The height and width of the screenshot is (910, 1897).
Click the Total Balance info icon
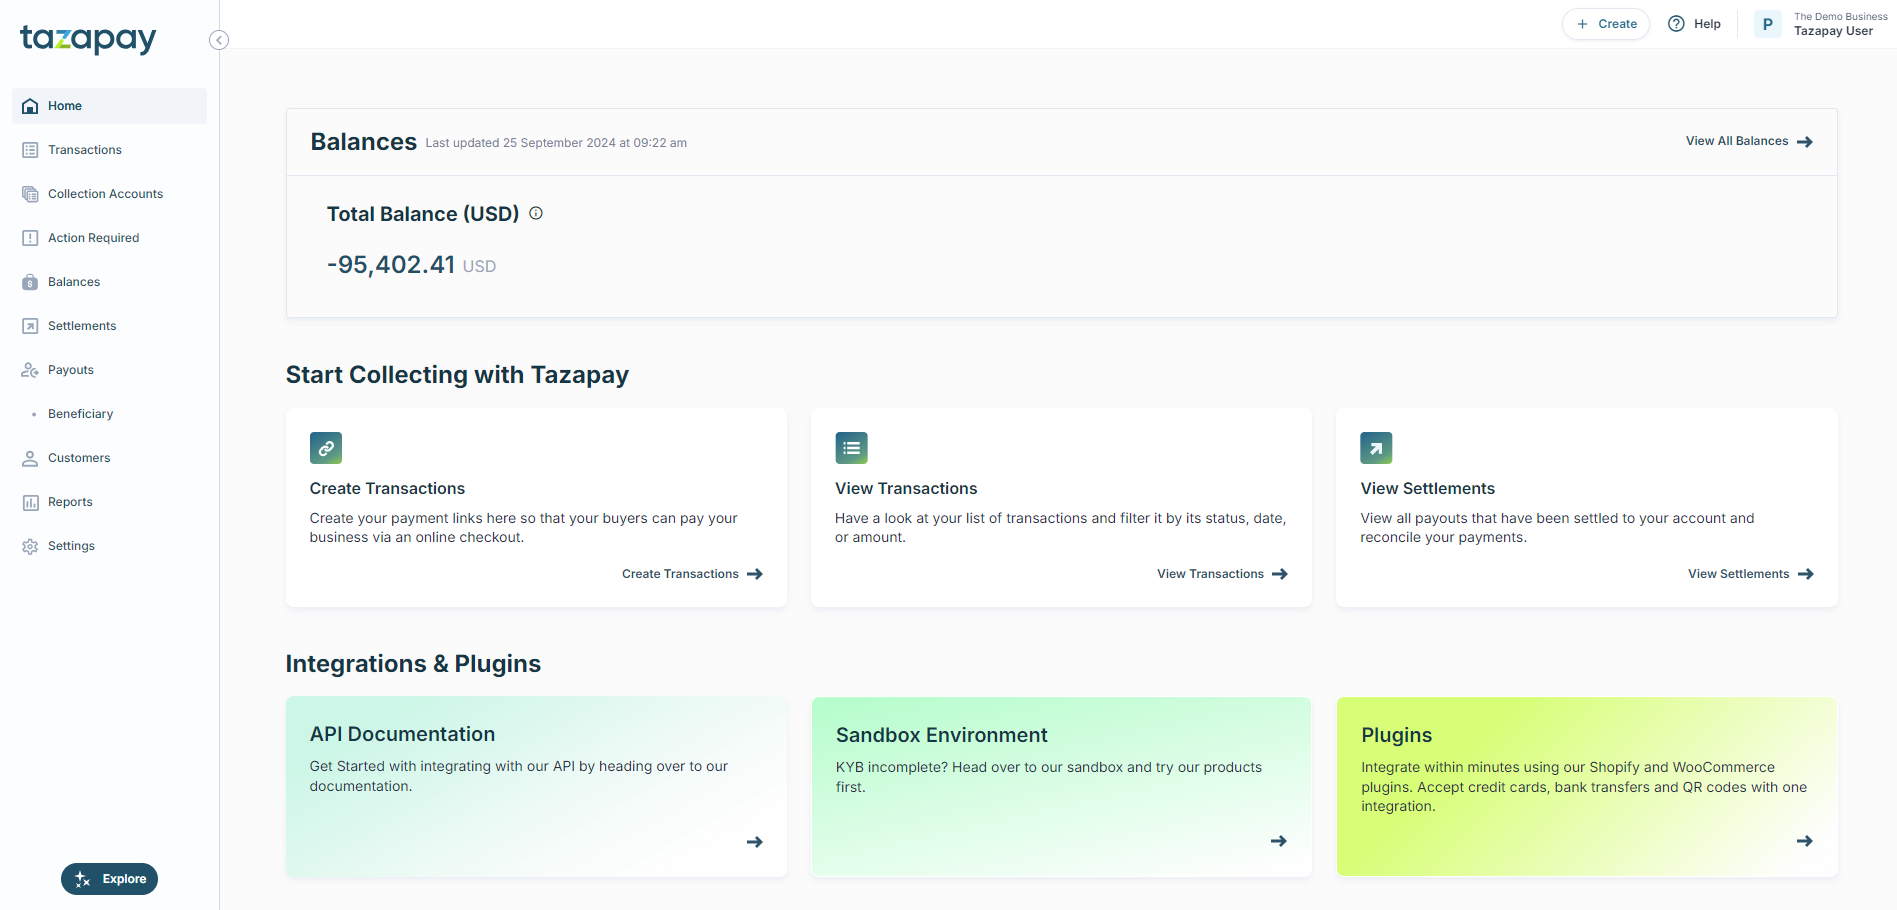coord(536,213)
